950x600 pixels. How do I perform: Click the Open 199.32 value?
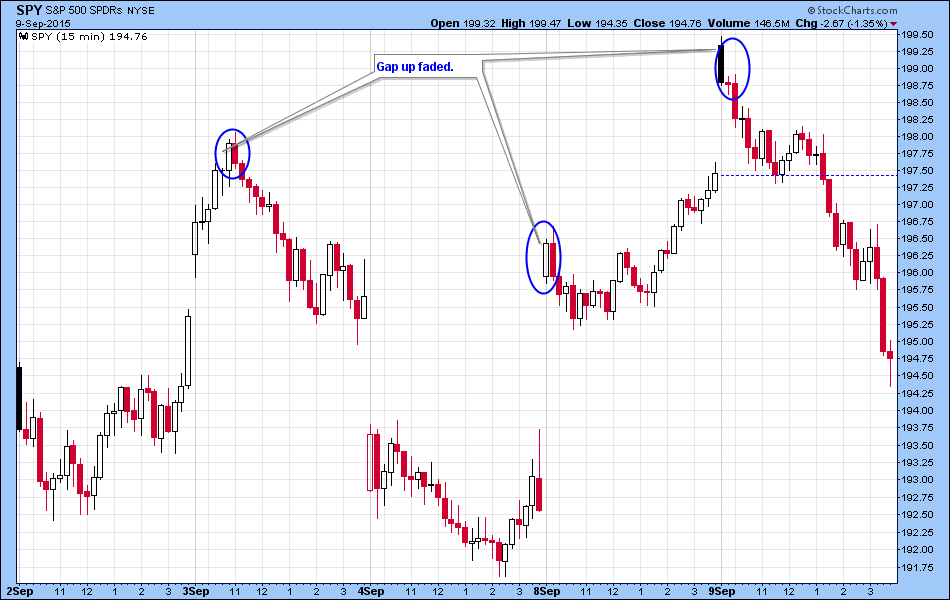pos(463,24)
